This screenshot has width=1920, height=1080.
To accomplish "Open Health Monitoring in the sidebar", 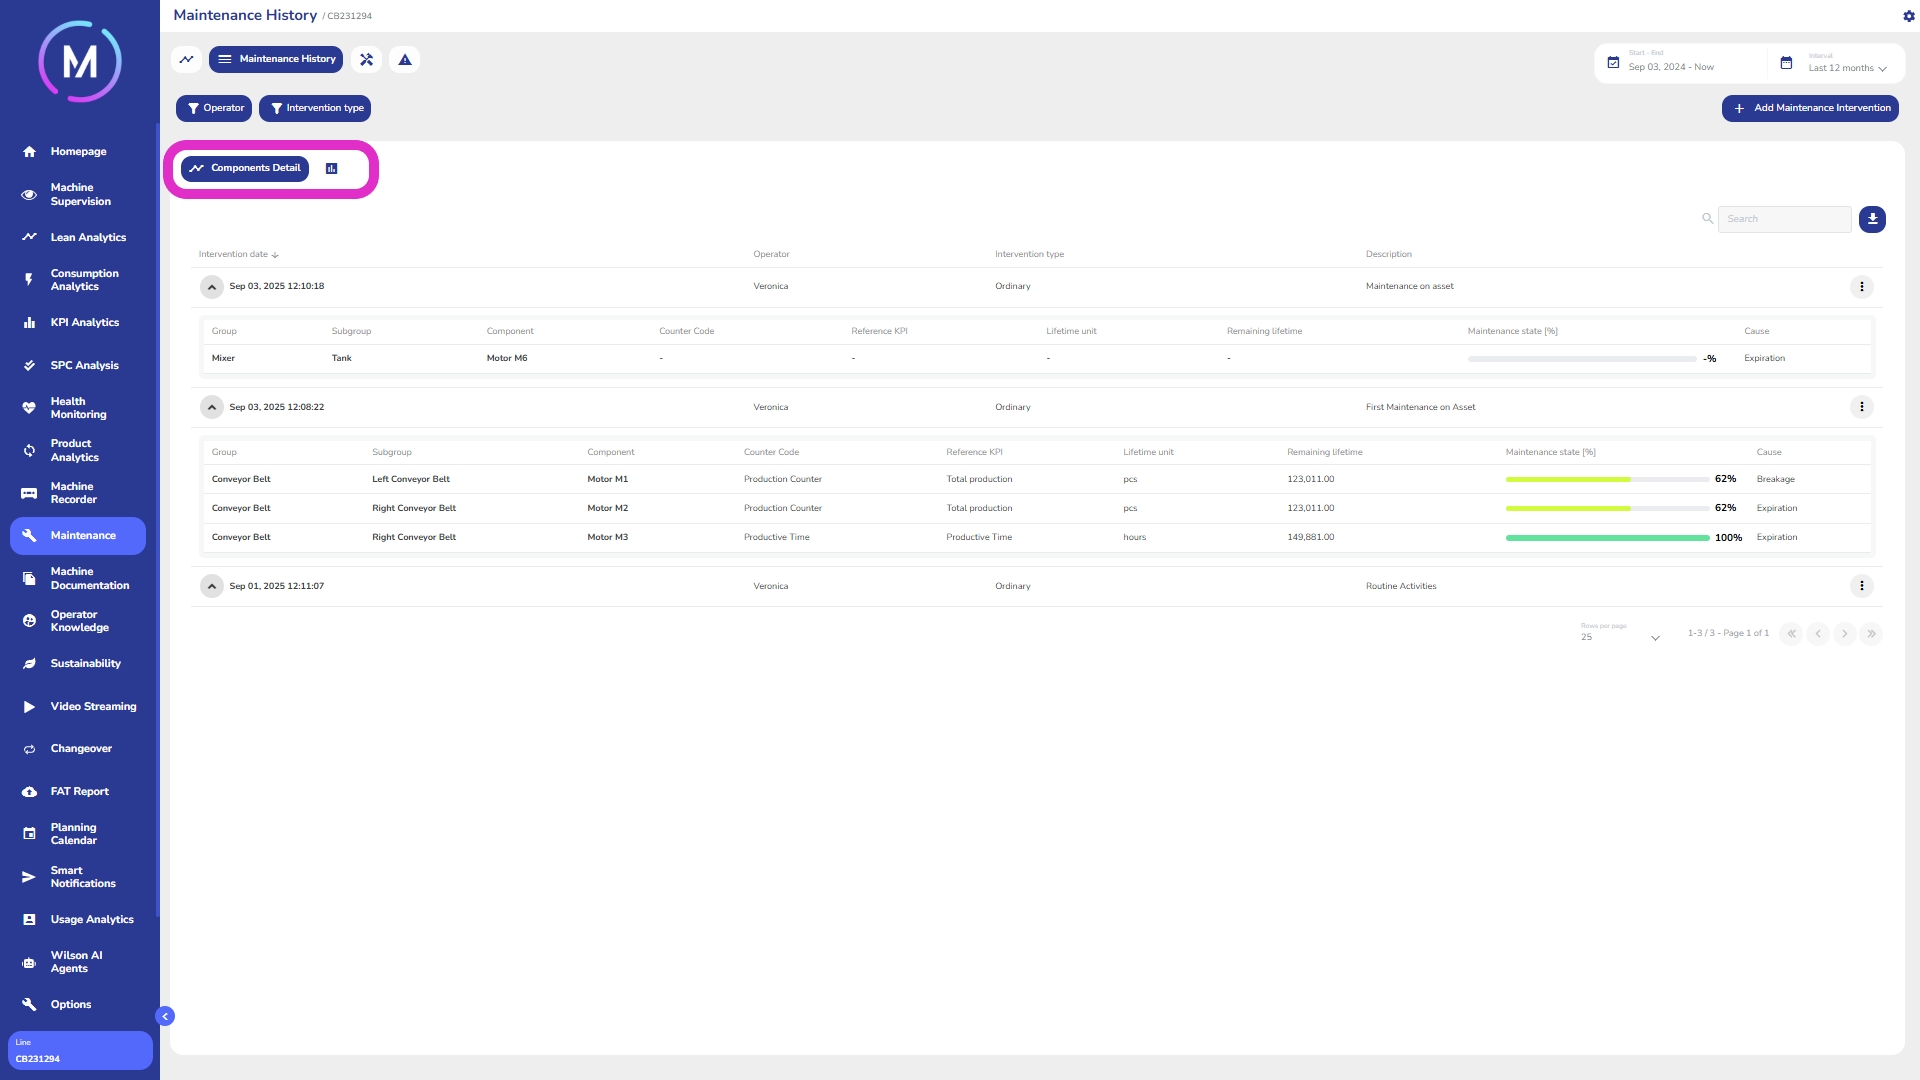I will (x=78, y=408).
